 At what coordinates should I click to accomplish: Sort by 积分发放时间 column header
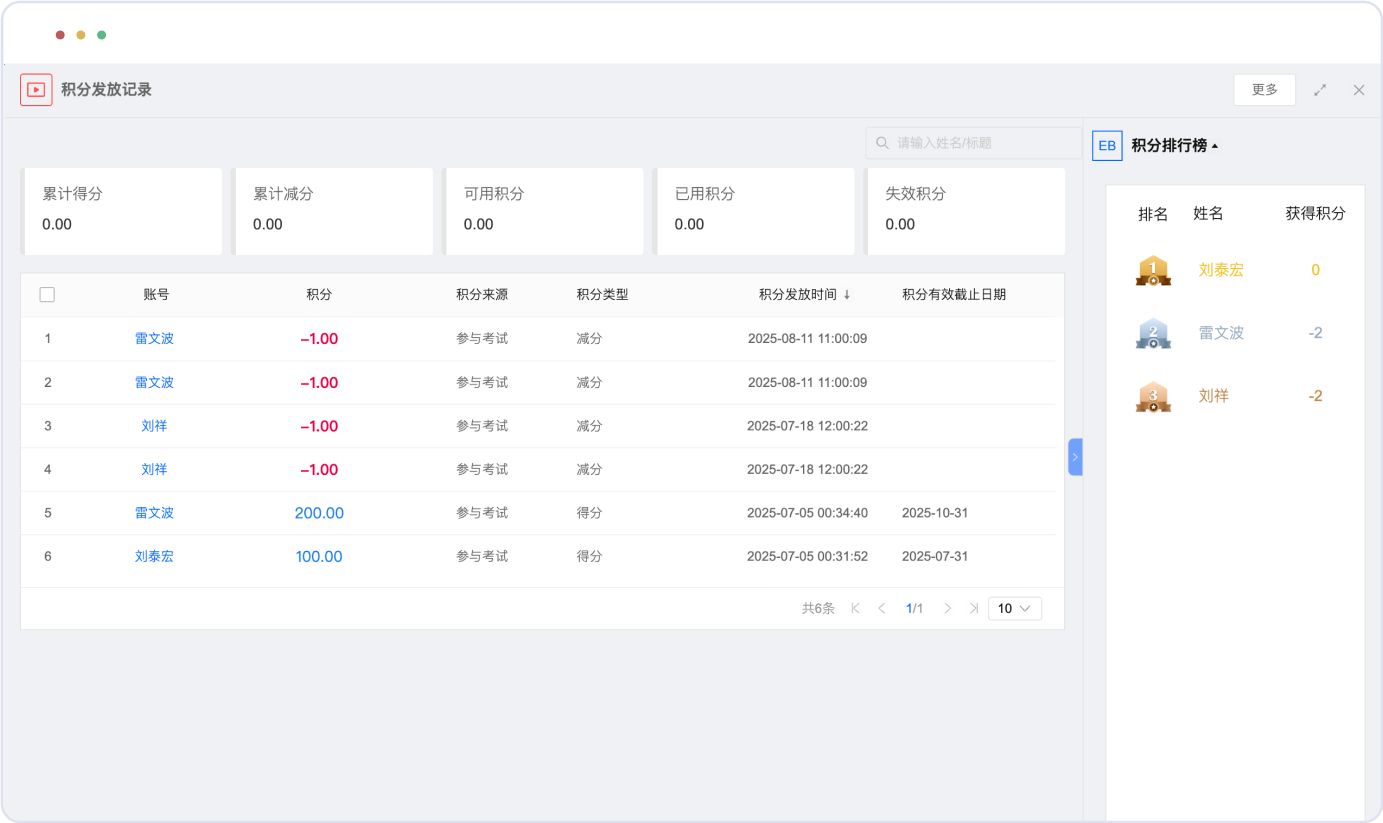(804, 295)
